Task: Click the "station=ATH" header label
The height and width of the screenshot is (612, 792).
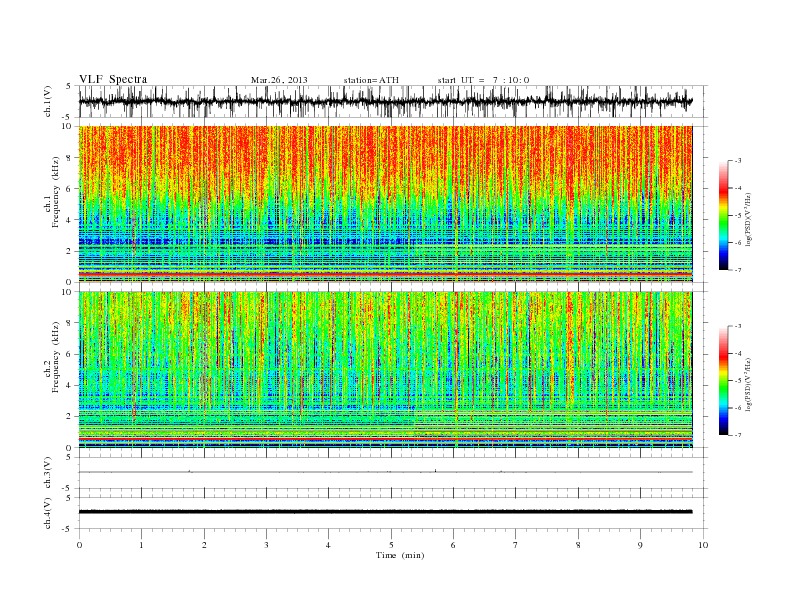Action: tap(371, 80)
